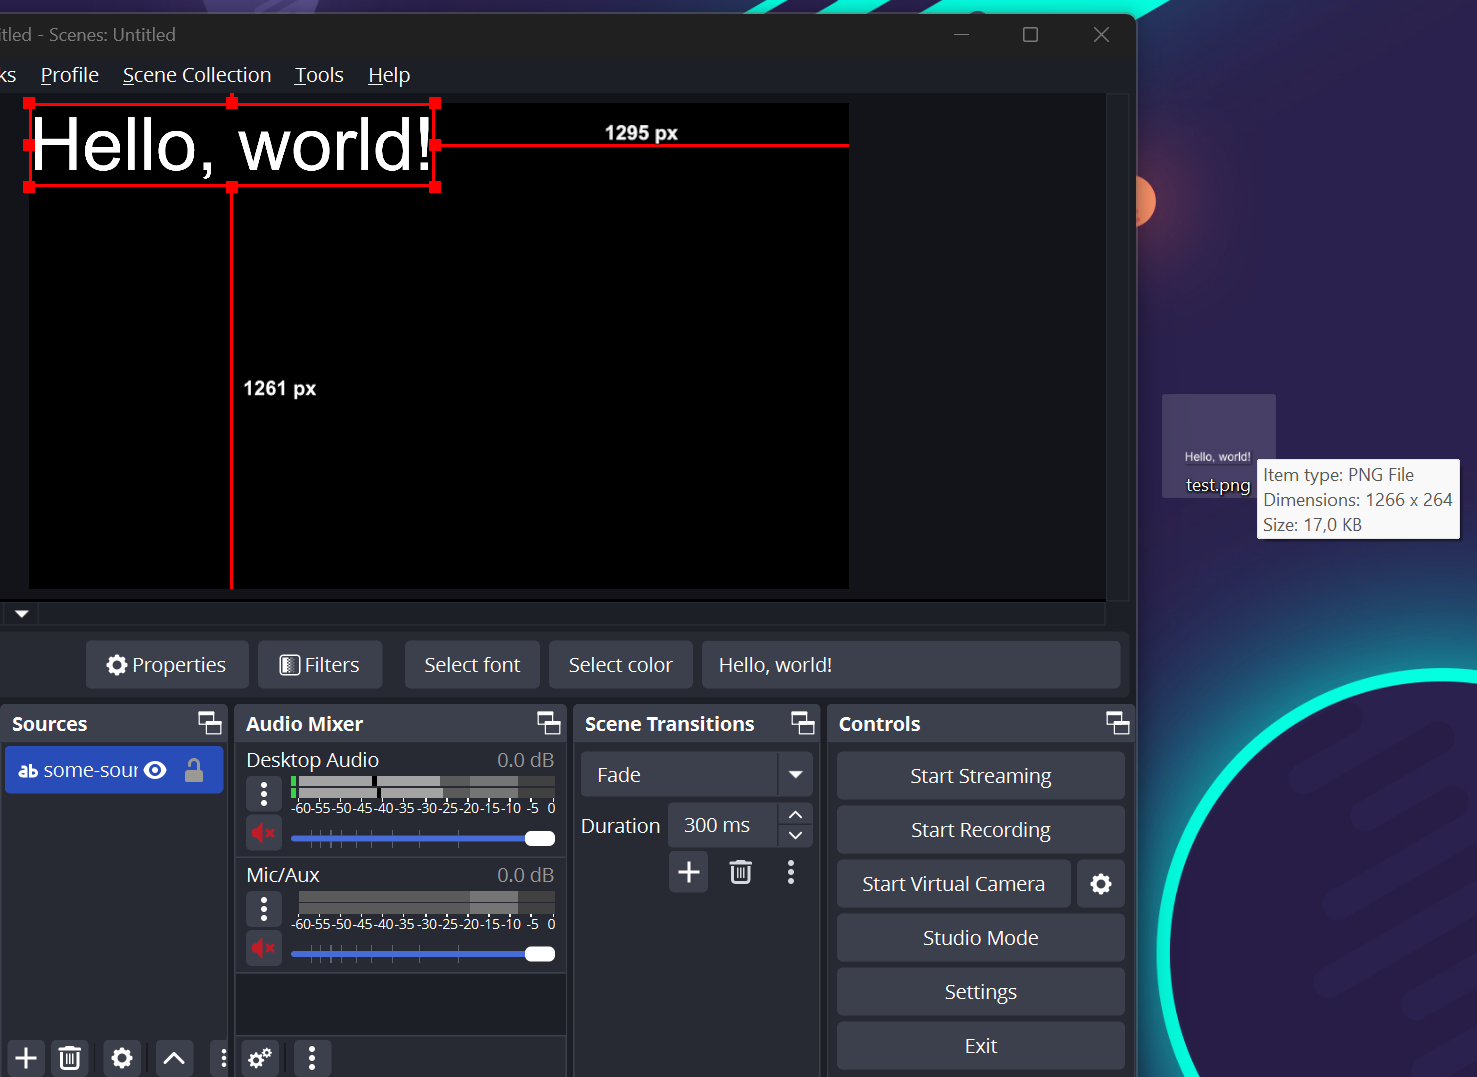The height and width of the screenshot is (1077, 1477).
Task: Decrease transition duration
Action: tap(796, 836)
